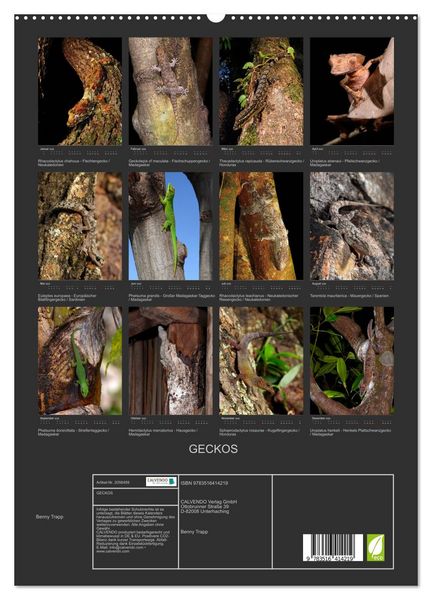Click the Benny Trapp name at left margin

click(x=49, y=517)
